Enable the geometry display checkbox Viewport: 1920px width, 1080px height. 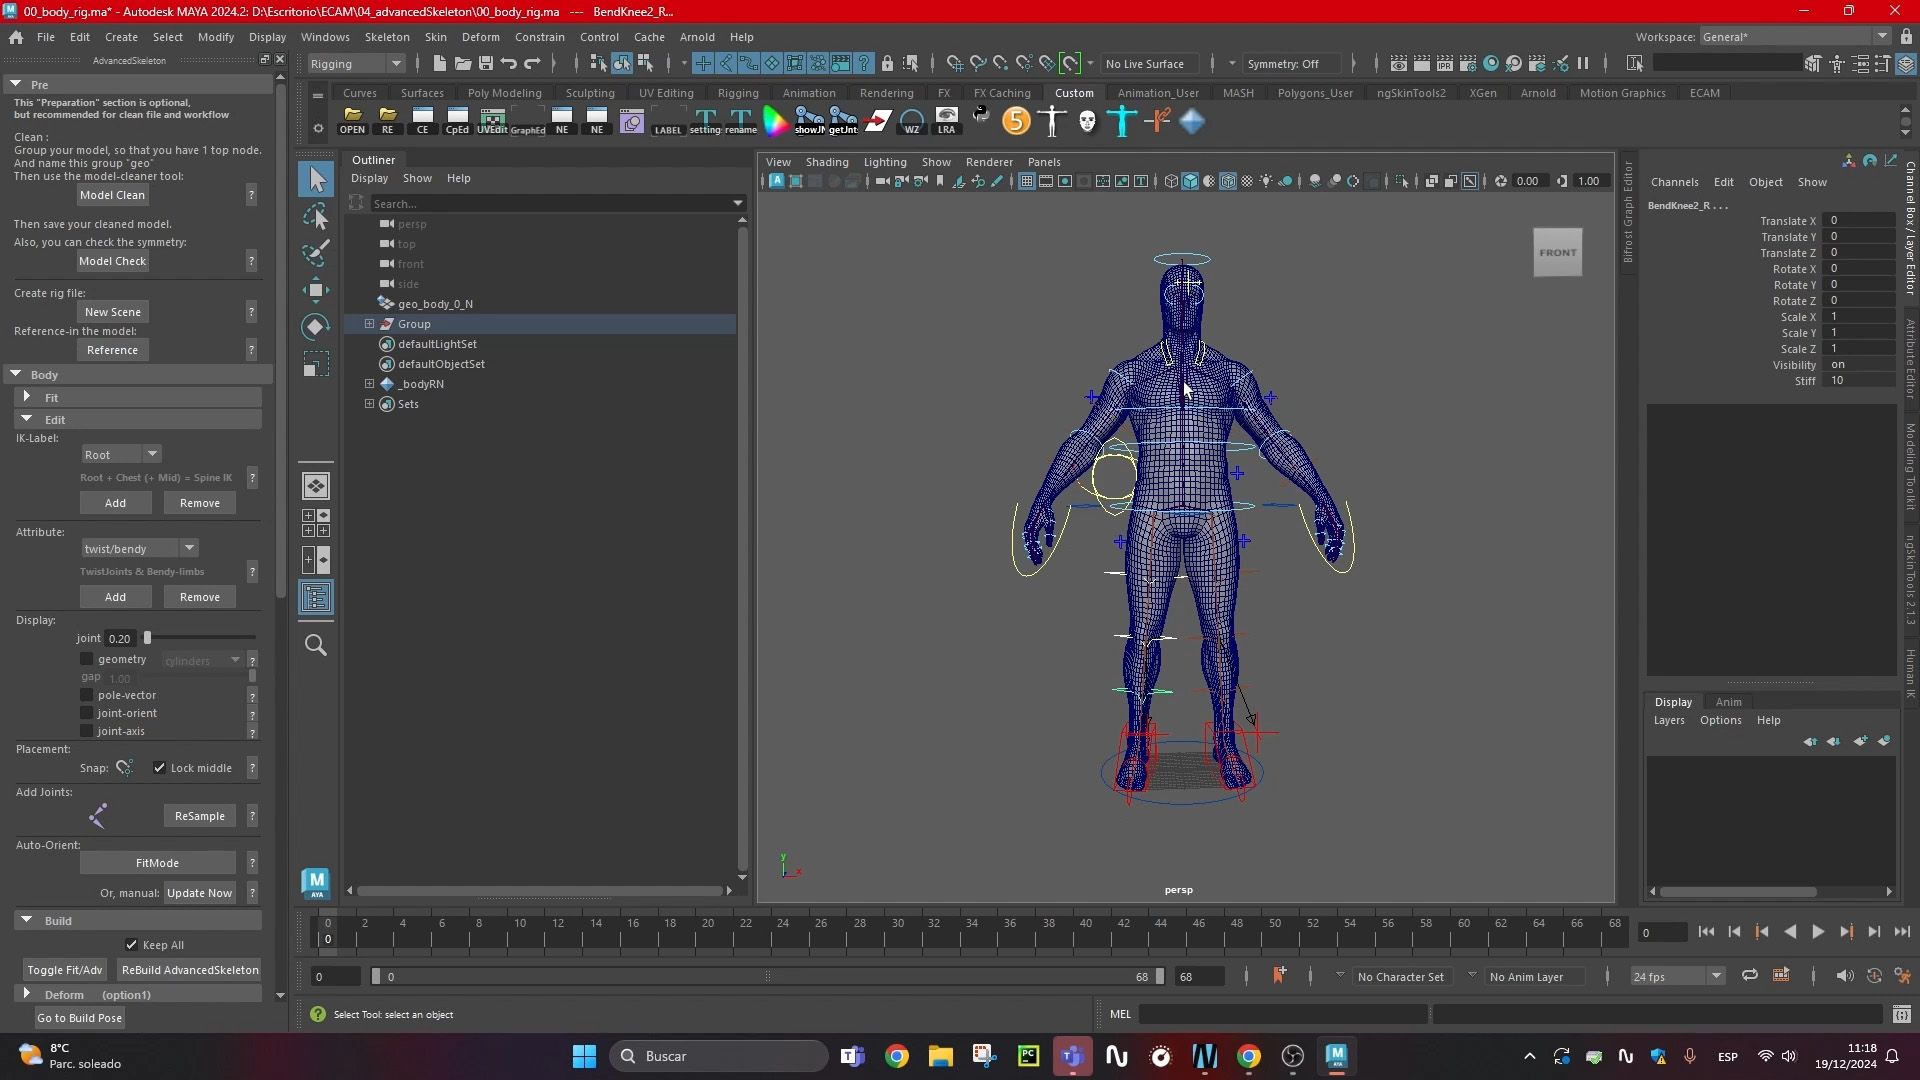click(87, 659)
